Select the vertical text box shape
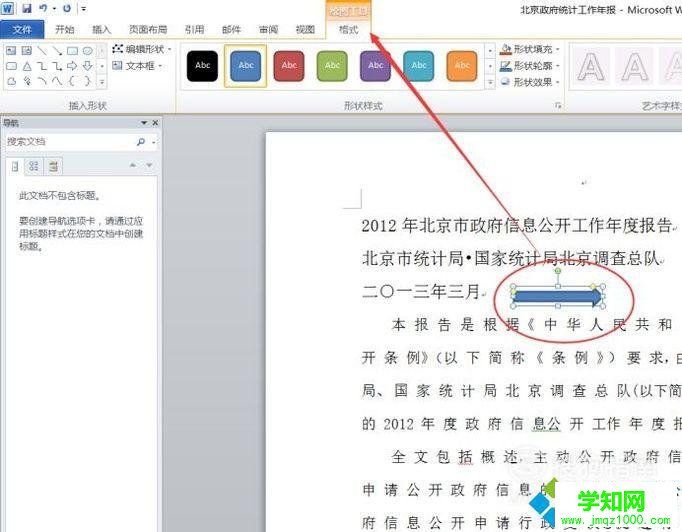Image resolution: width=682 pixels, height=532 pixels. 27,51
